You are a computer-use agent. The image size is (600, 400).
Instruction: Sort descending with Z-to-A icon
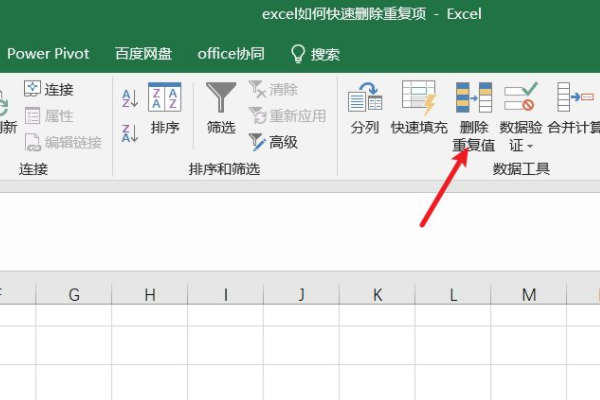click(x=130, y=133)
